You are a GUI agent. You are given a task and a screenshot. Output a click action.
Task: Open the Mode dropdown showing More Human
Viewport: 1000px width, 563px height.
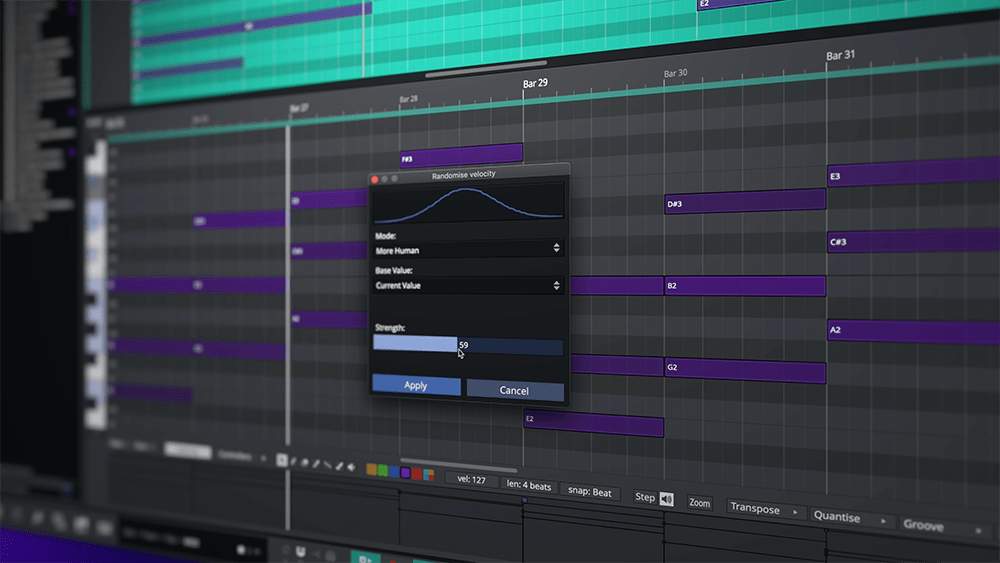467,249
